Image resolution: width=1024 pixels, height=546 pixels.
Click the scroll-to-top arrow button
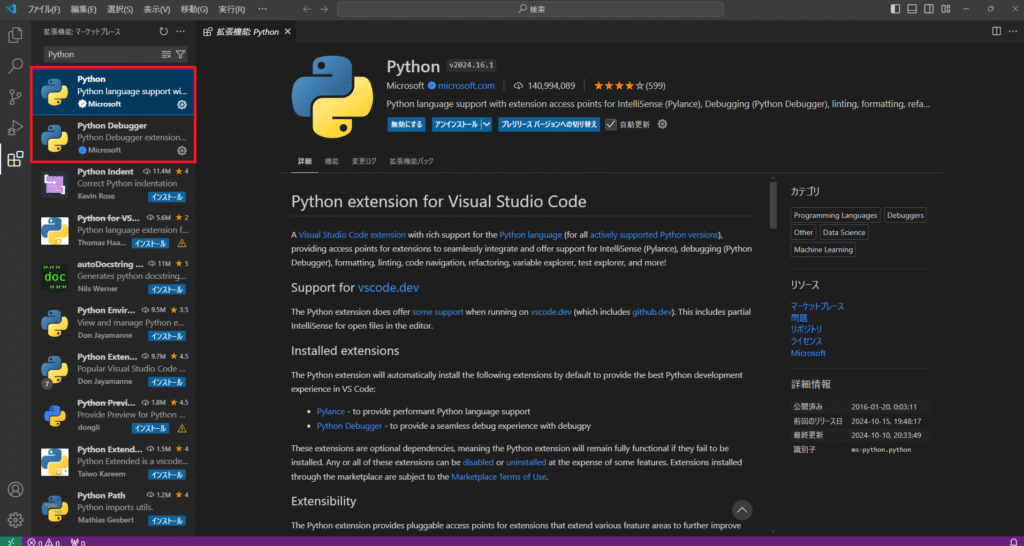click(x=741, y=511)
